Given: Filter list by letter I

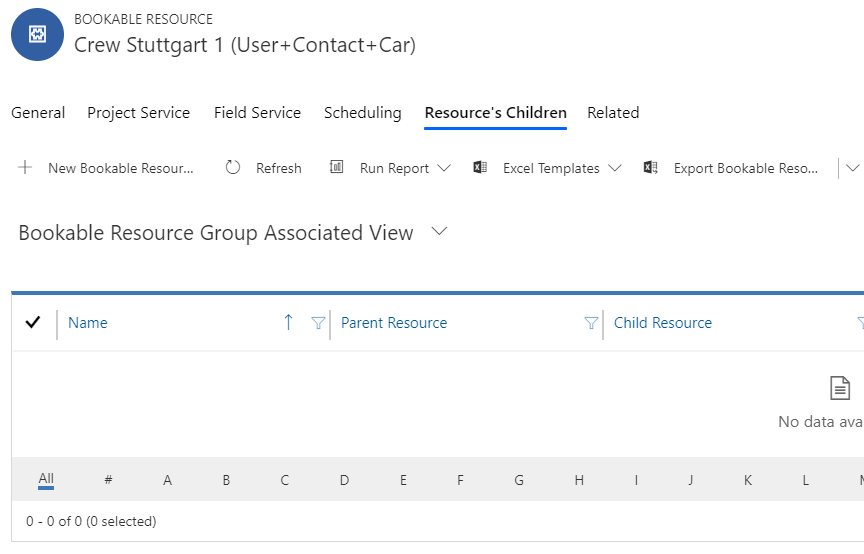Looking at the screenshot, I should coord(636,480).
